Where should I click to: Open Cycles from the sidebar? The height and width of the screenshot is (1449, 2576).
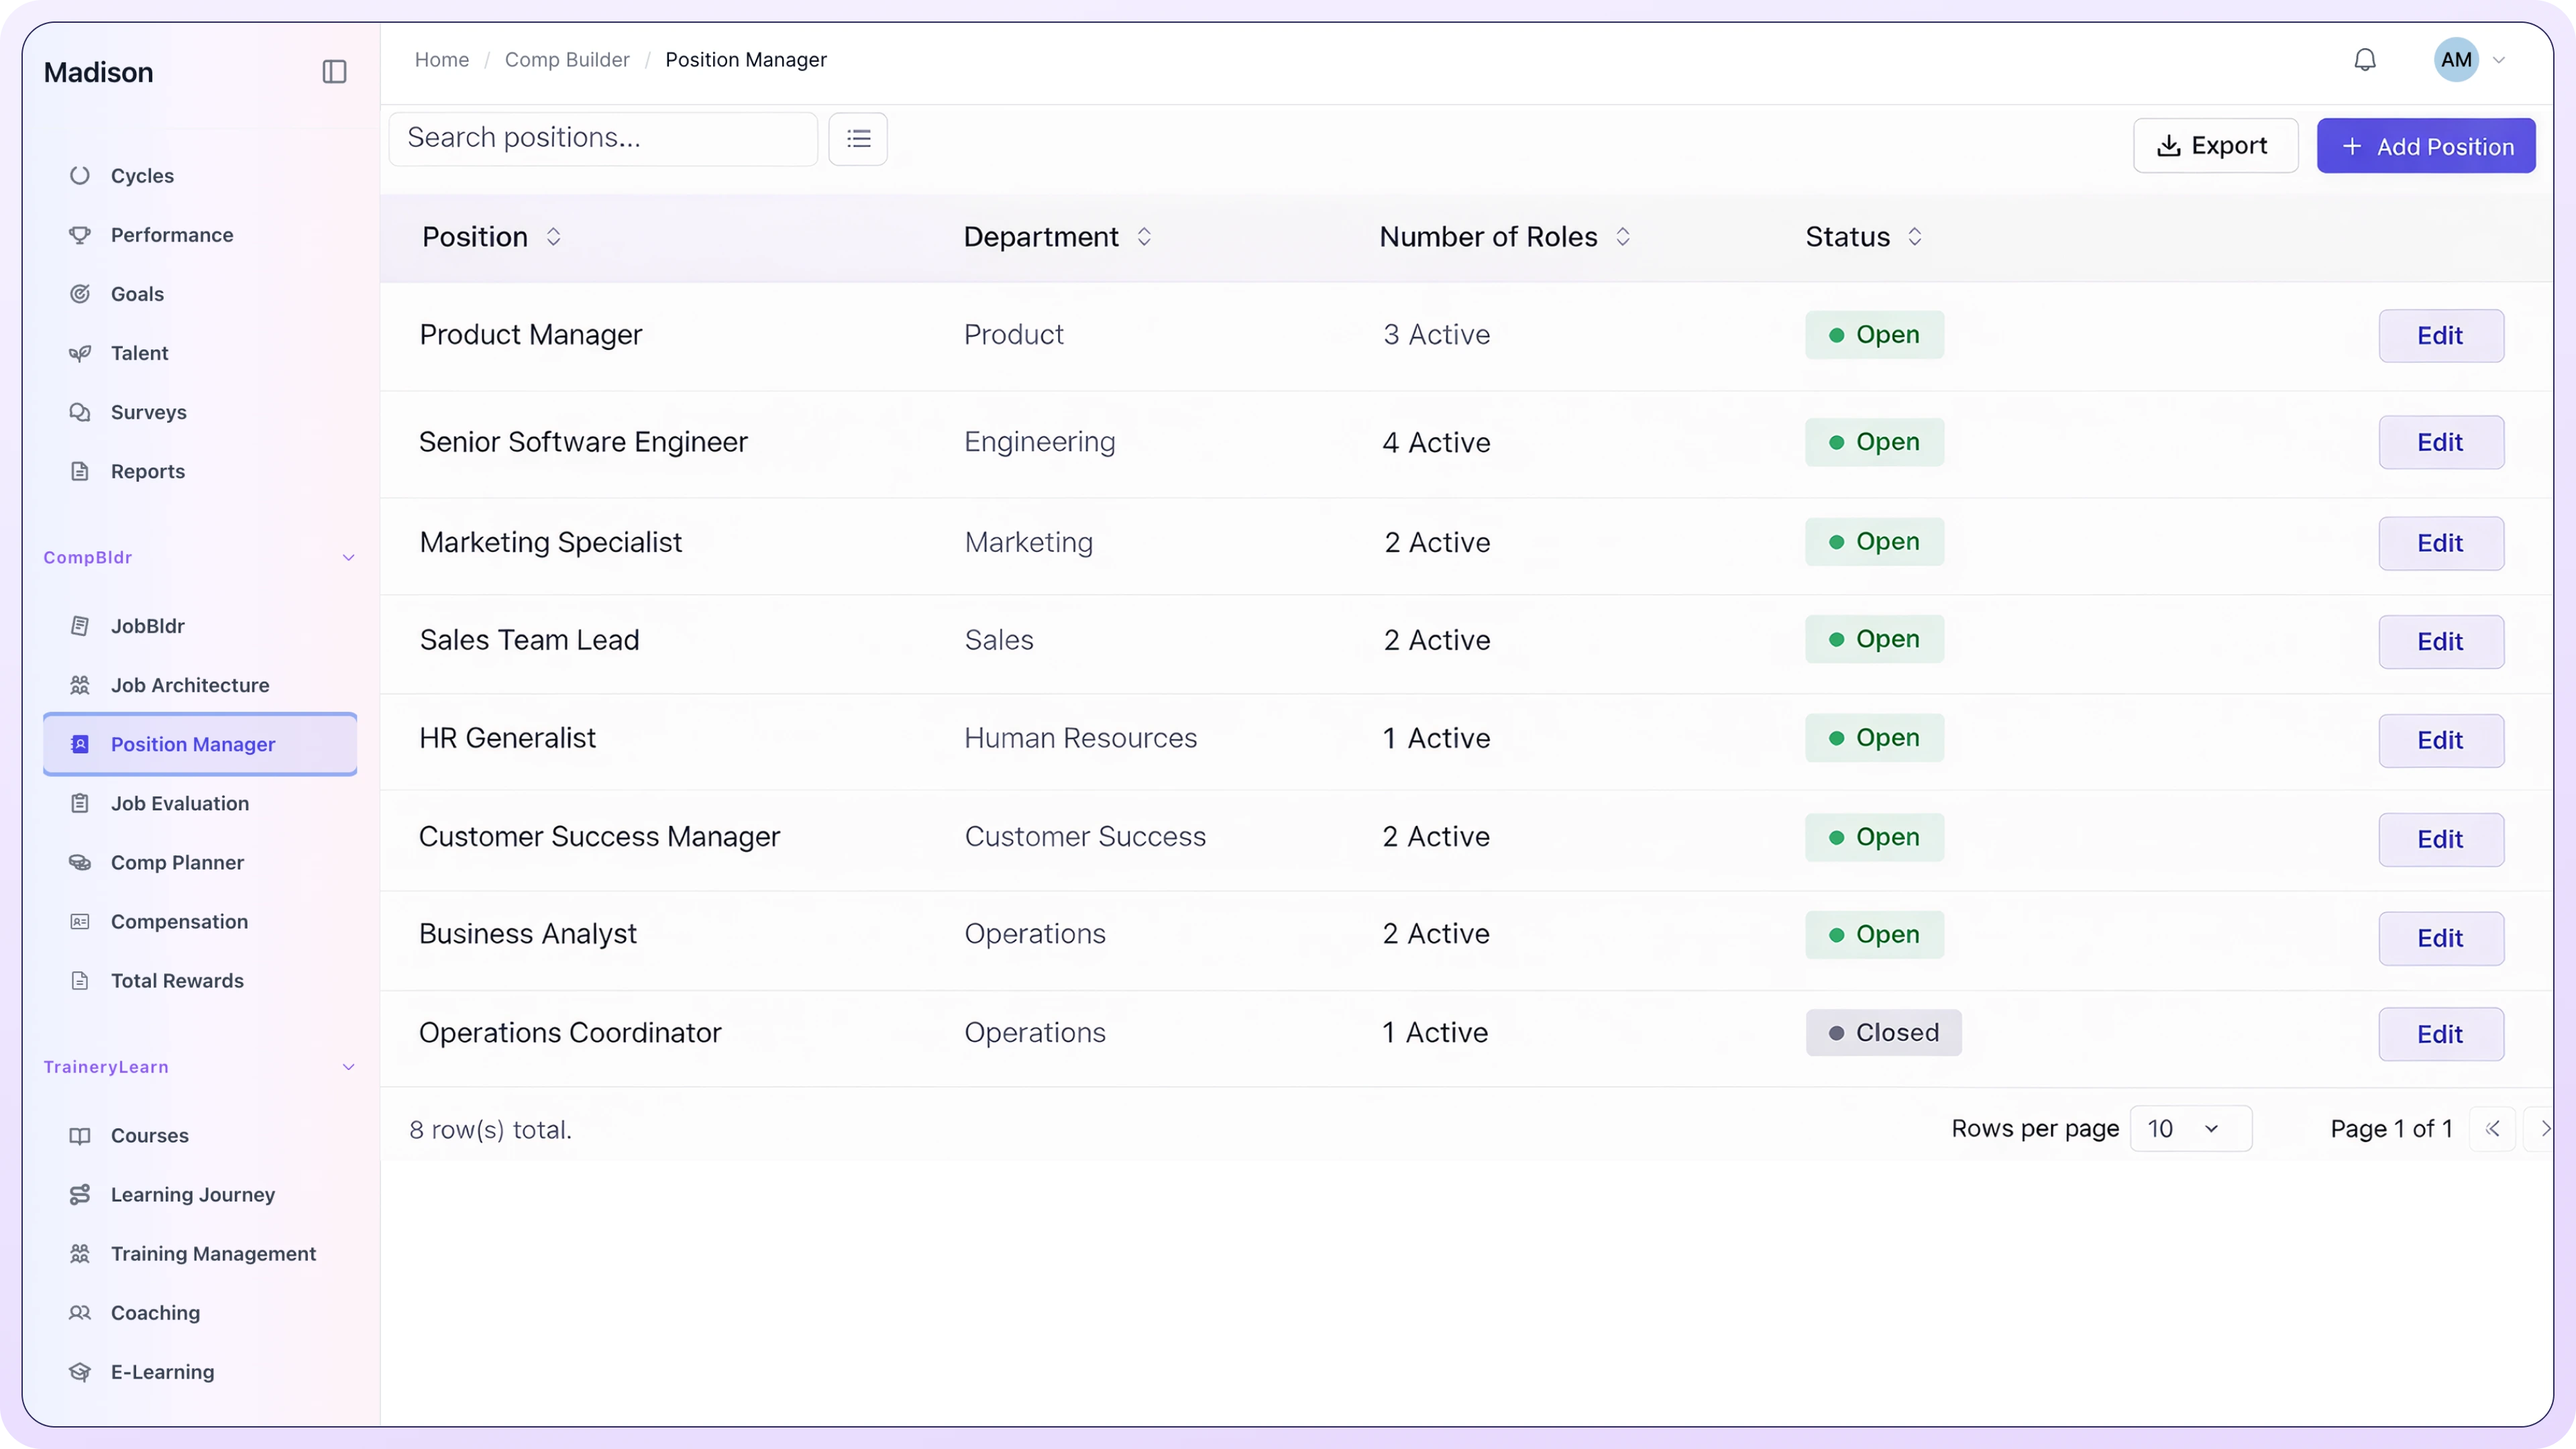point(142,176)
